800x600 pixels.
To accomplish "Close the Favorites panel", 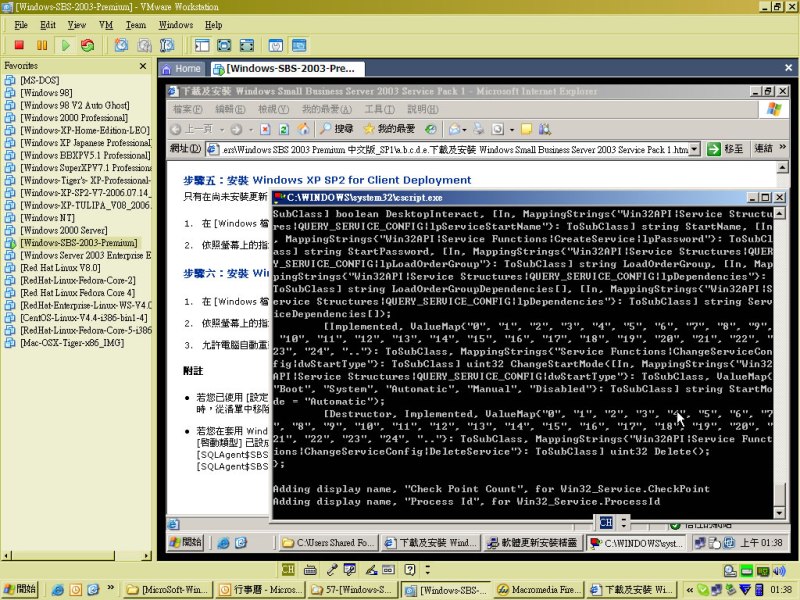I will coord(143,66).
